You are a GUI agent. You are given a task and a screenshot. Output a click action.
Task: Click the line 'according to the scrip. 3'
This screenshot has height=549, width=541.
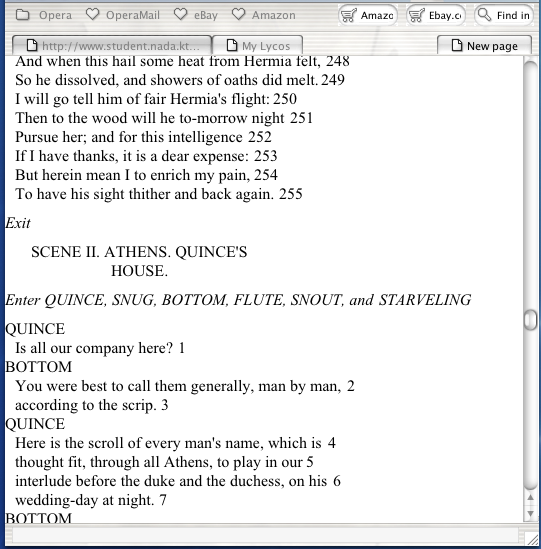coord(92,405)
